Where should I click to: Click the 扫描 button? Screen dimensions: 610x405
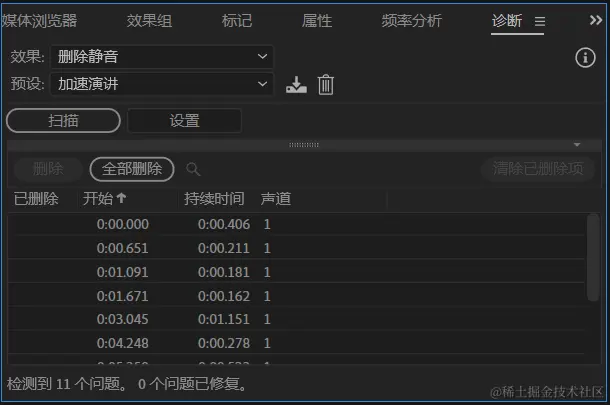63,121
